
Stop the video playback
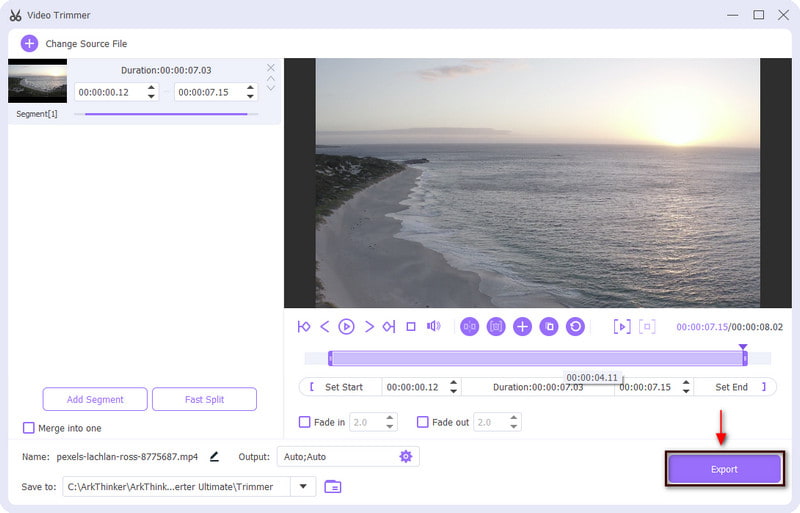coord(411,327)
